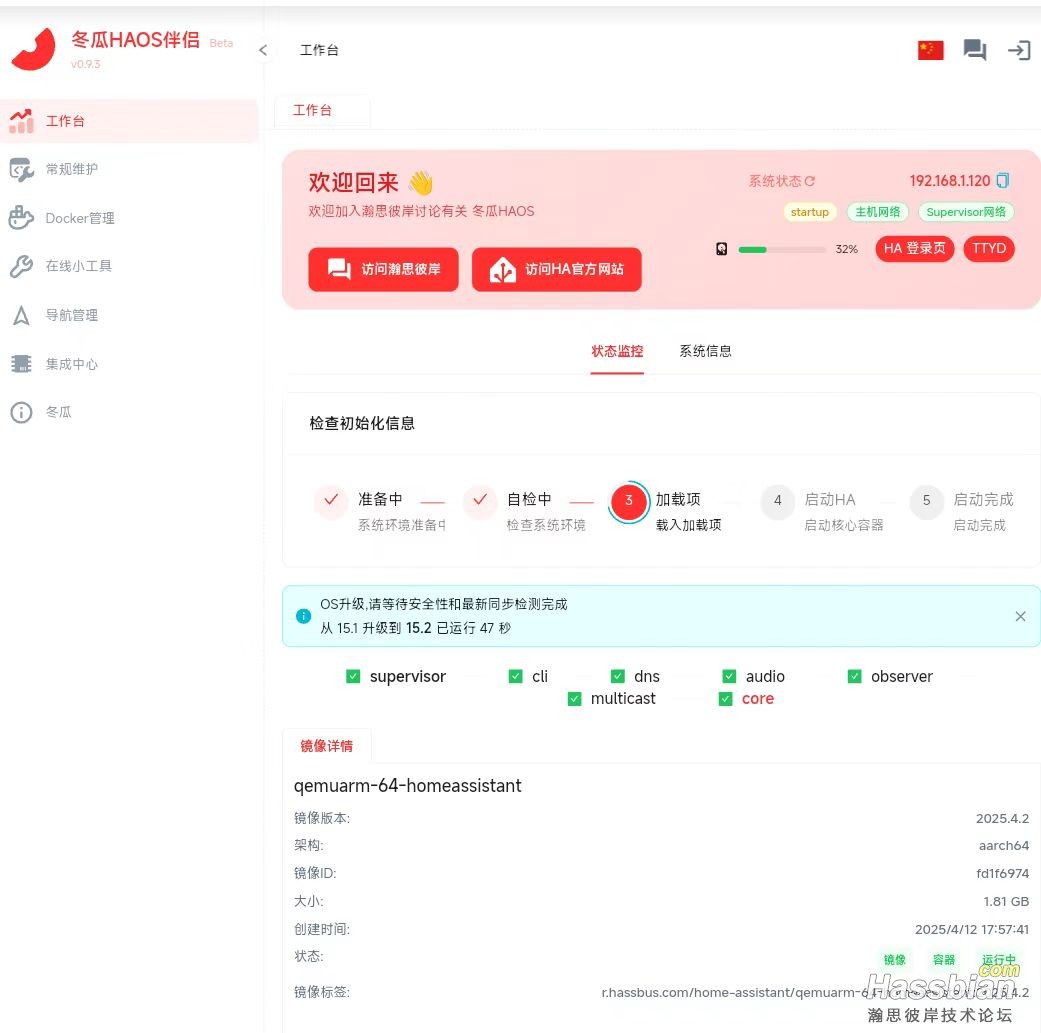This screenshot has width=1041, height=1033.
Task: Click the v0.9.3 version label
Action: pos(86,64)
